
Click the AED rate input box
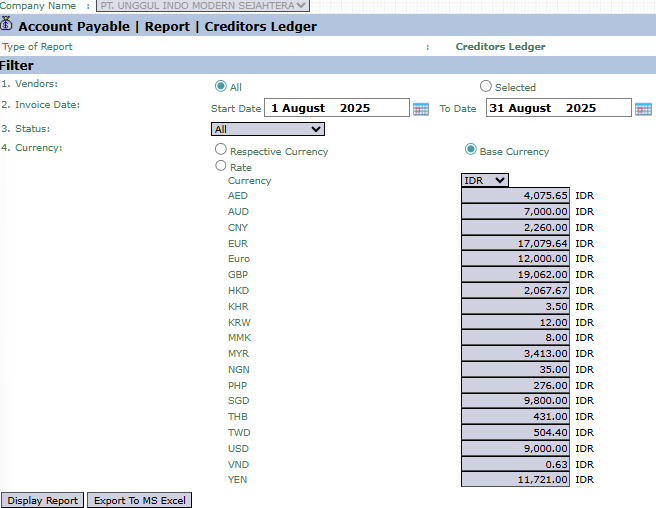[515, 196]
